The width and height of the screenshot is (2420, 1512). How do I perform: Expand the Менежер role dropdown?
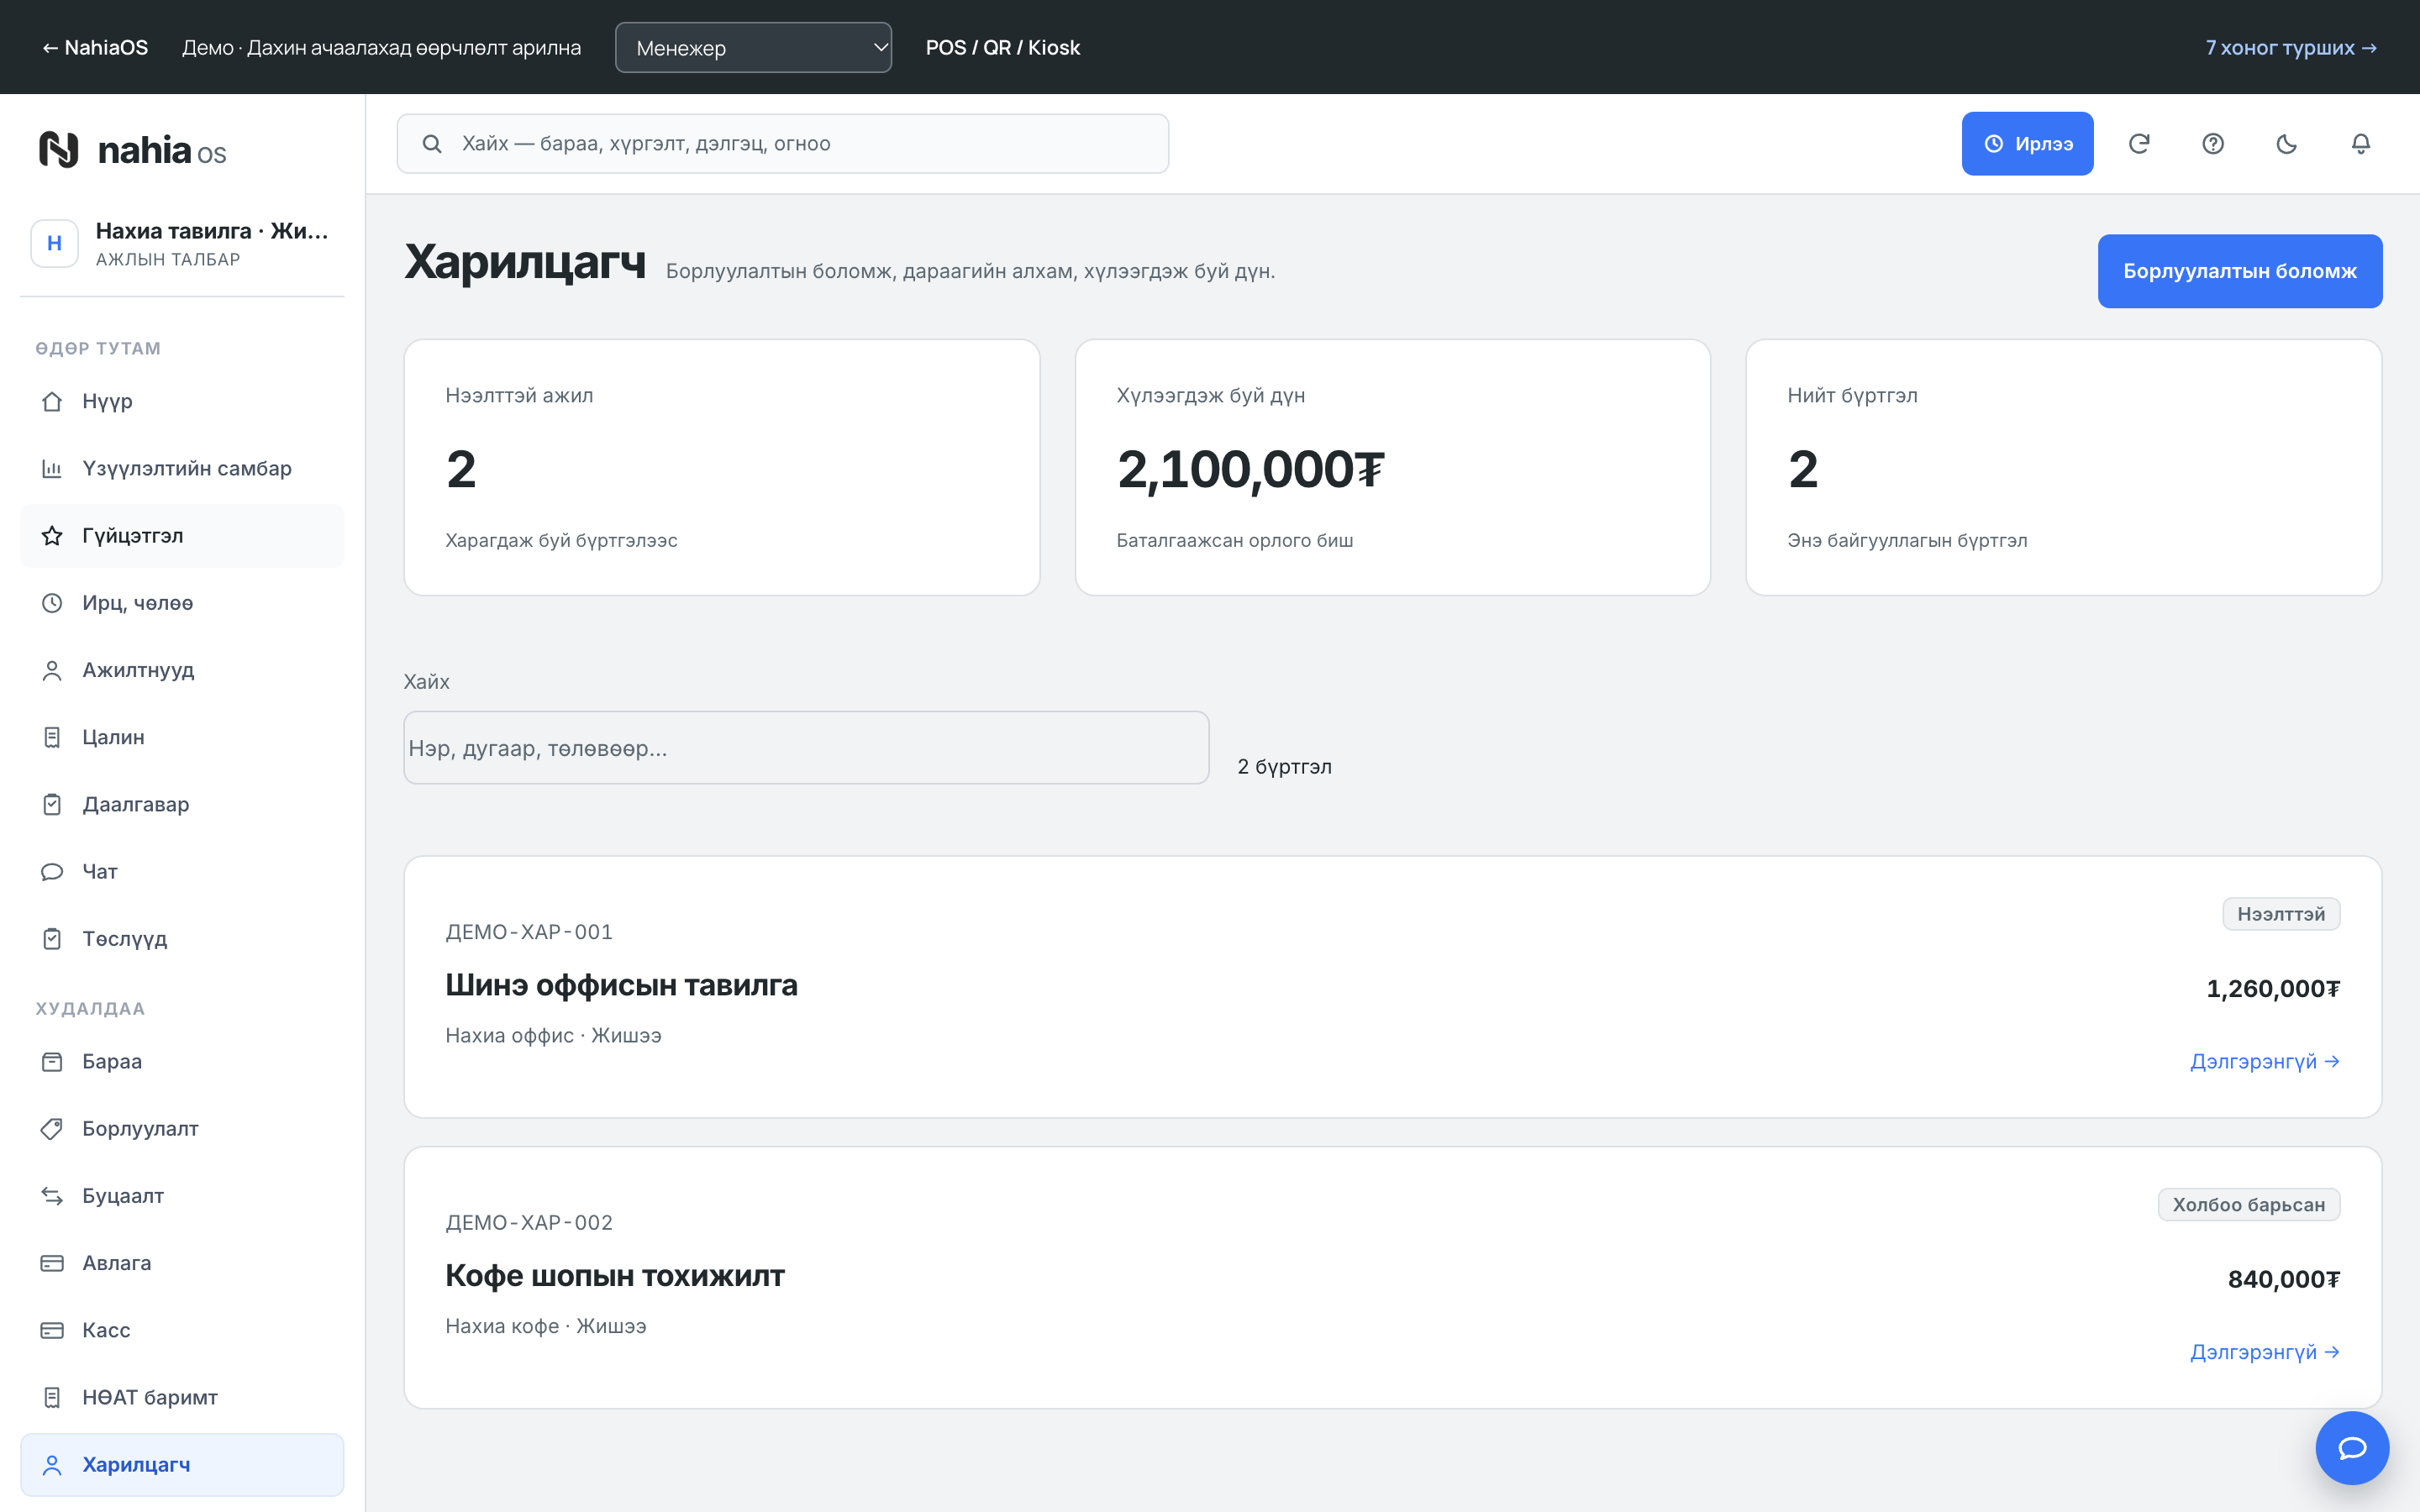(x=753, y=48)
